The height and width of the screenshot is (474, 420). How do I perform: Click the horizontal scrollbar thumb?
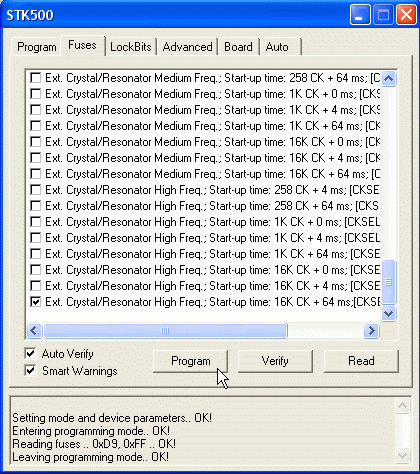(x=165, y=330)
